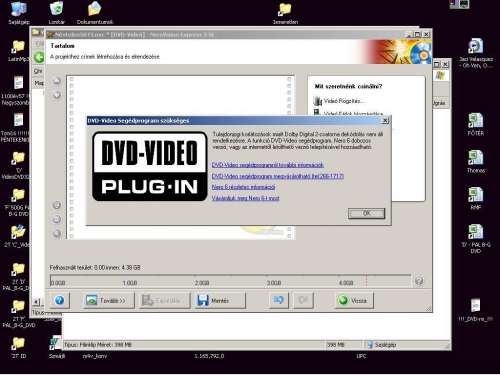The image size is (500, 375).
Task: Click the Vissza button with green icon
Action: click(354, 300)
